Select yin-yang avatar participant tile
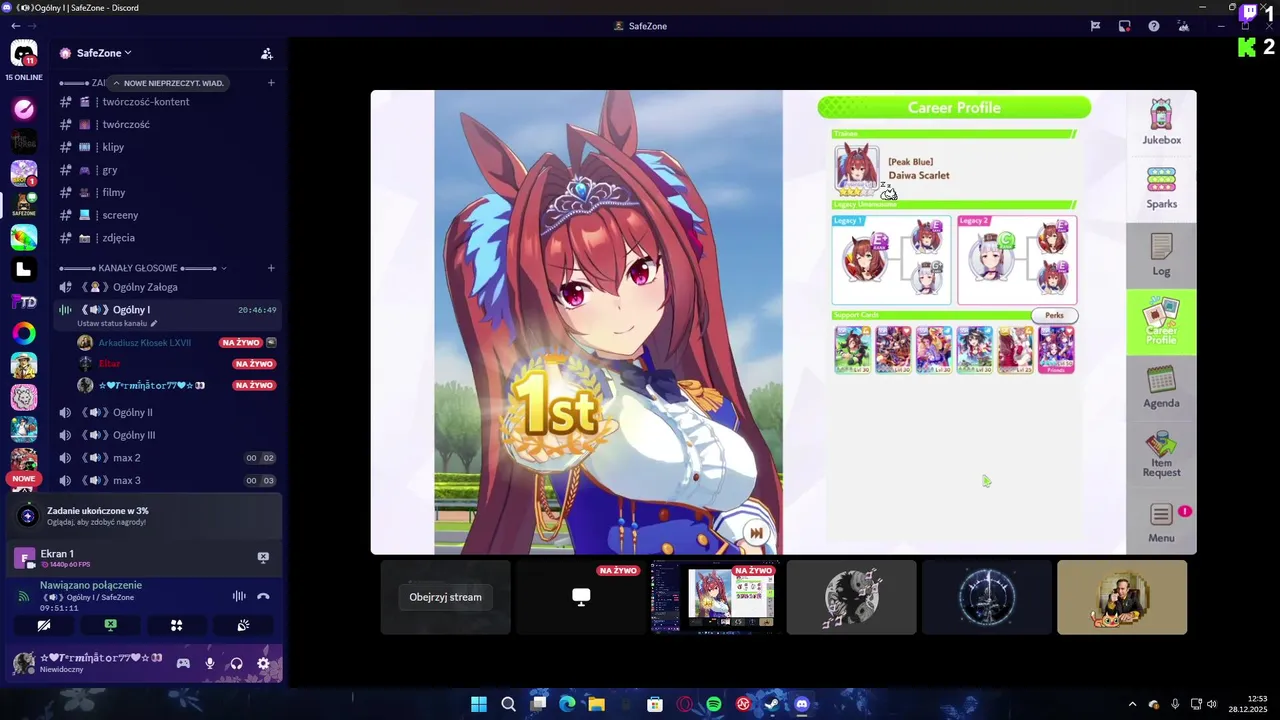The height and width of the screenshot is (720, 1280). coord(851,597)
